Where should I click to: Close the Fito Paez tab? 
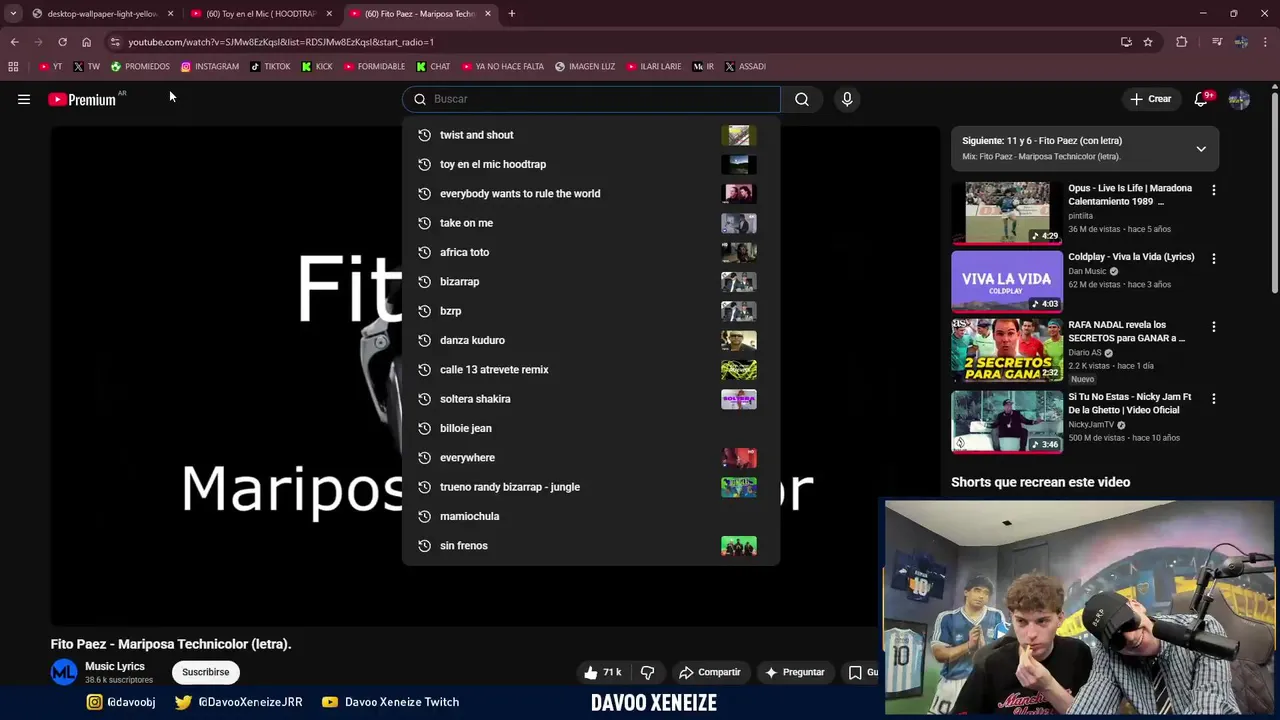pos(488,14)
